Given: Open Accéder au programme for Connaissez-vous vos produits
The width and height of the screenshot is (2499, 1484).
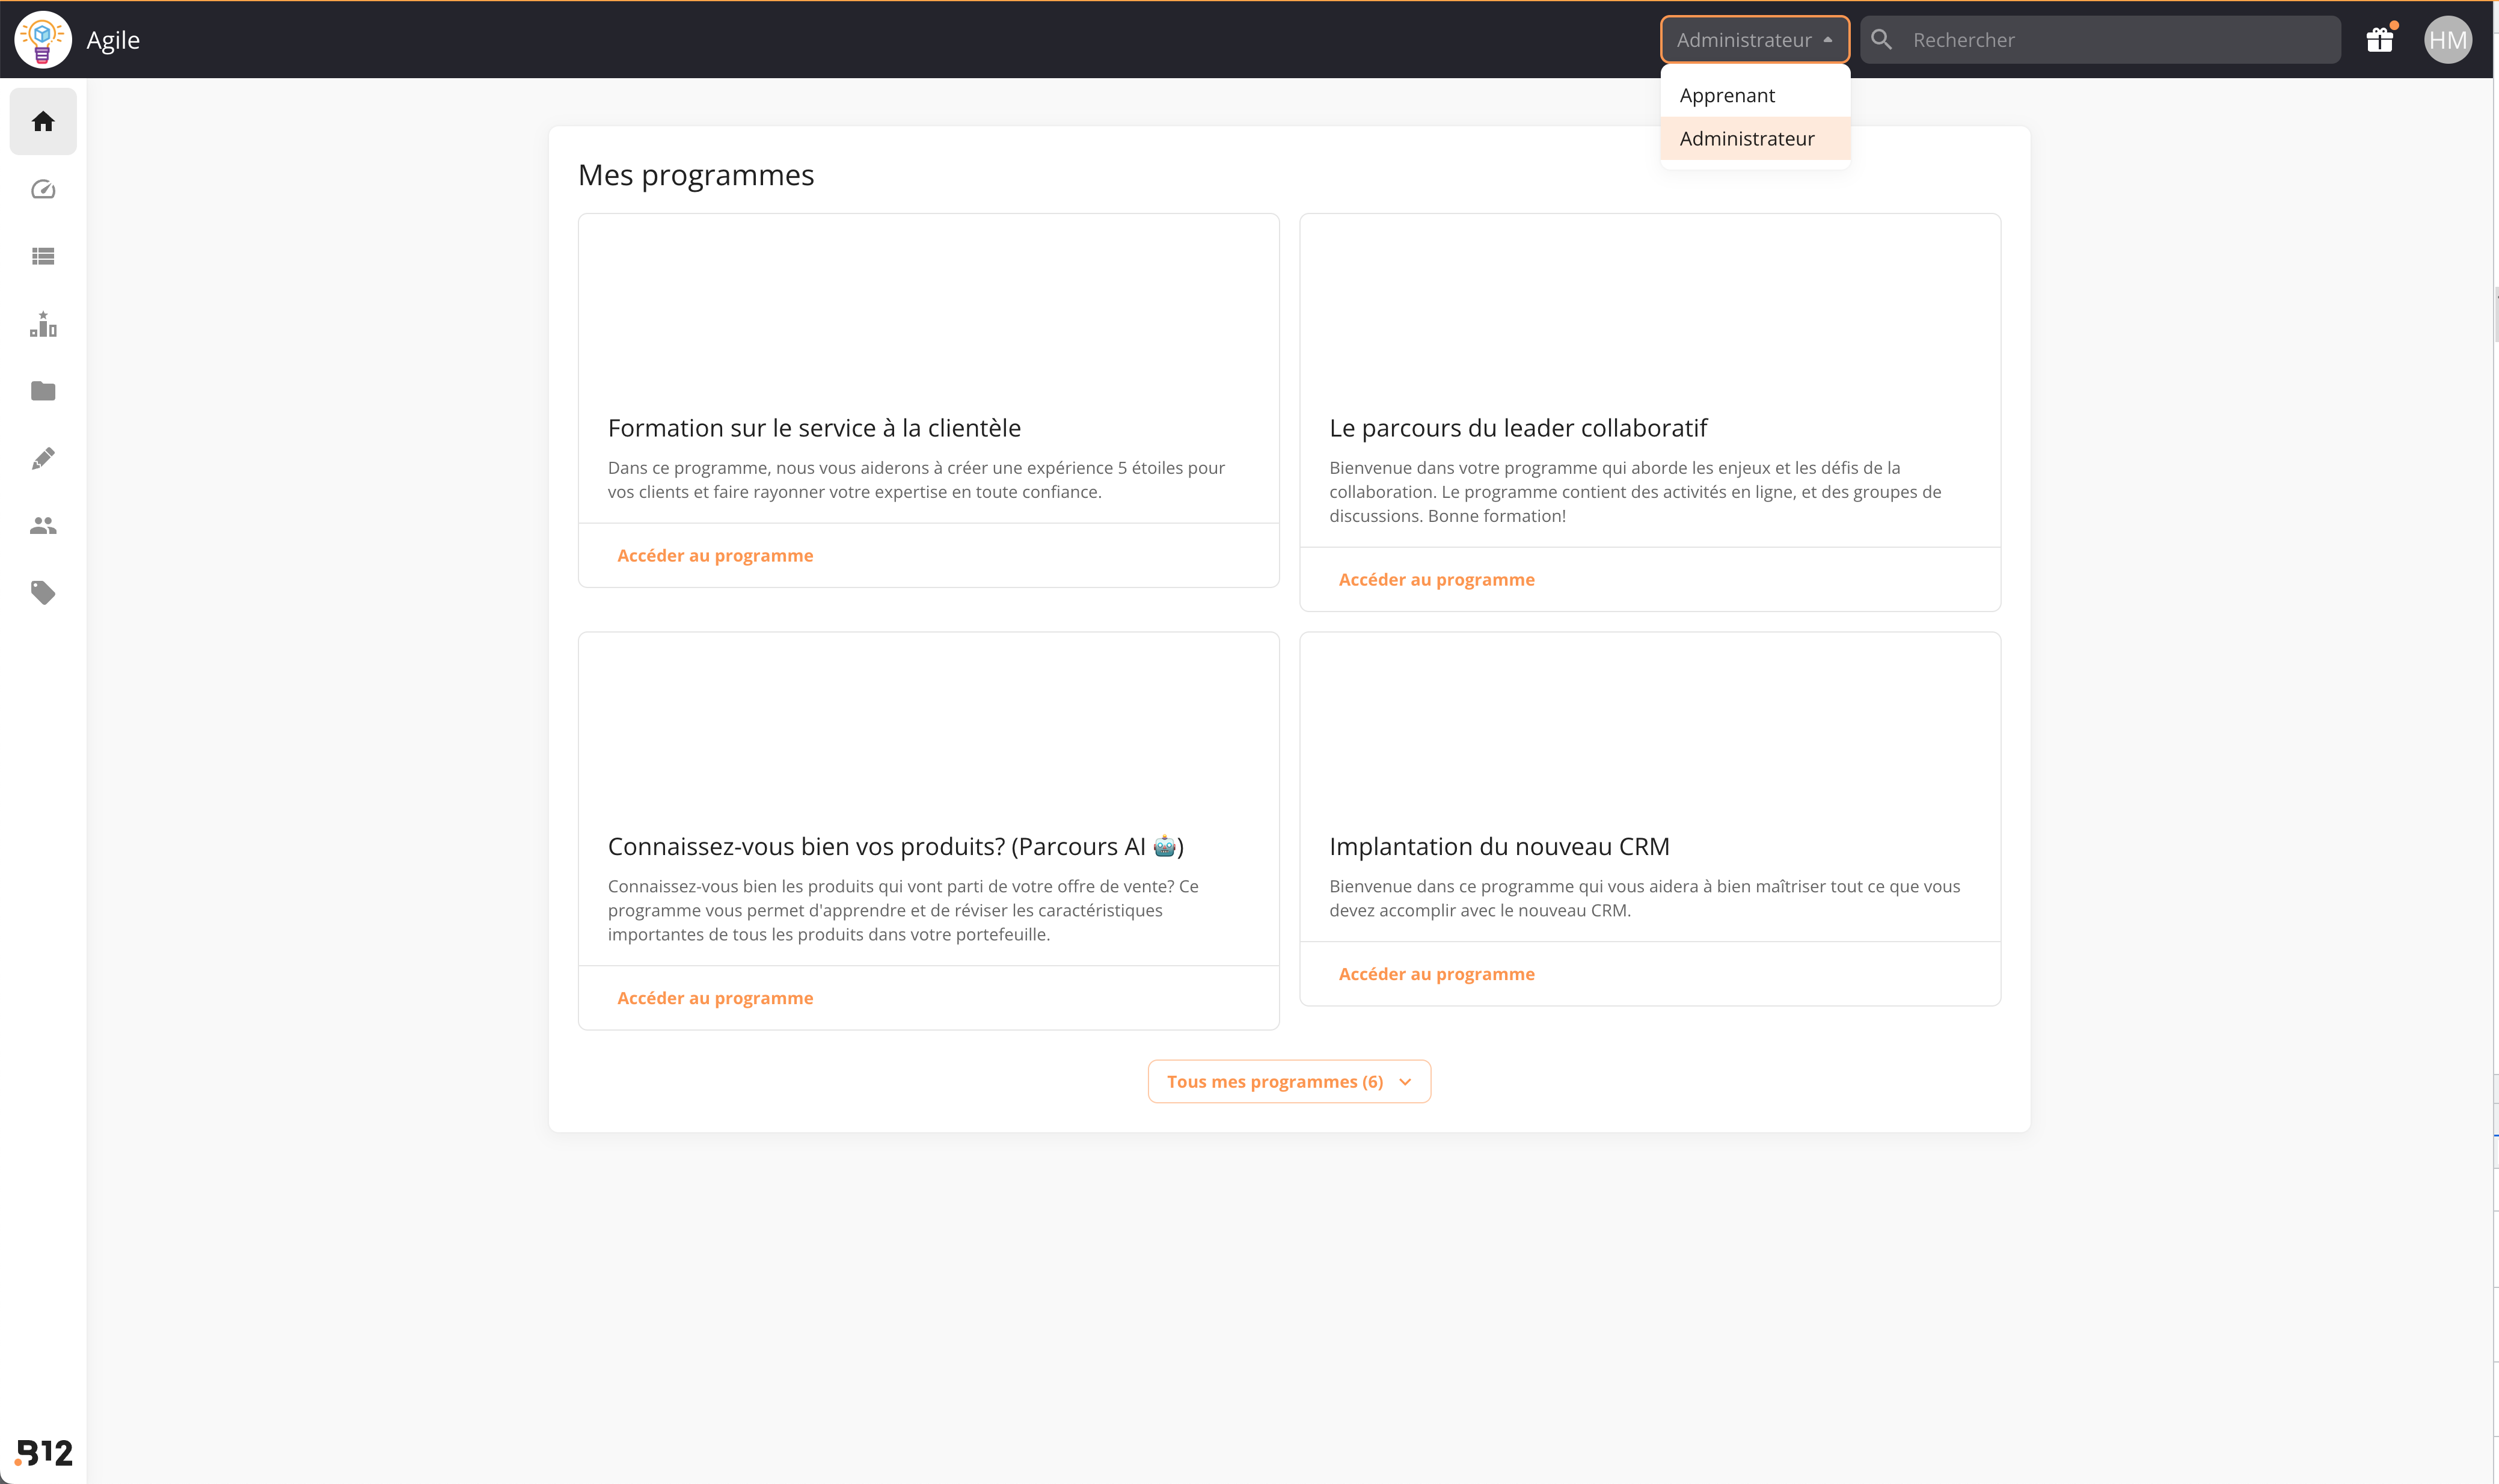Looking at the screenshot, I should 715,998.
